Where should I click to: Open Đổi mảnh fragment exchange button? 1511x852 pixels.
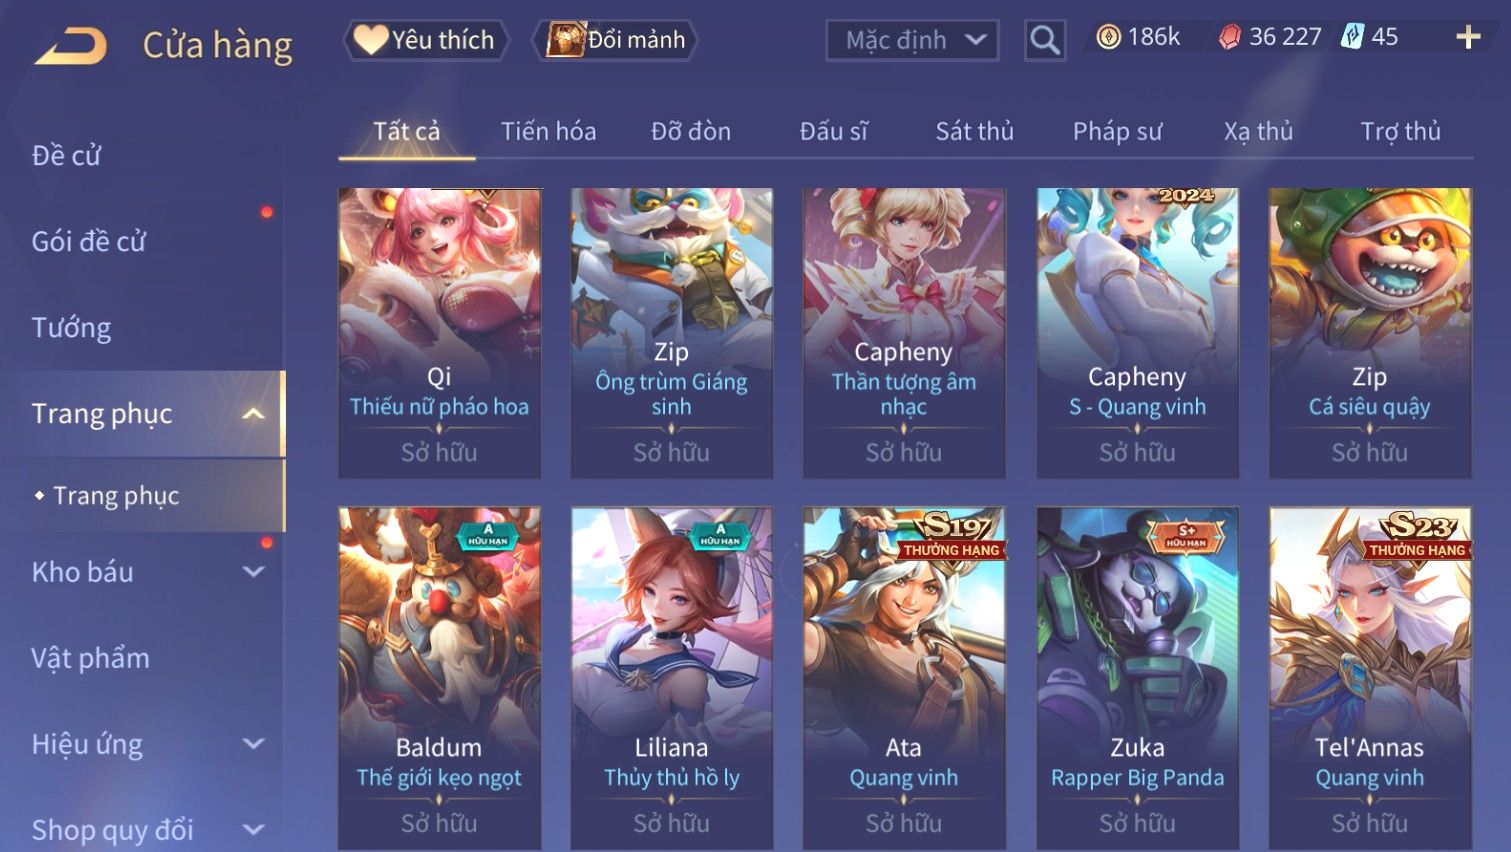click(615, 40)
